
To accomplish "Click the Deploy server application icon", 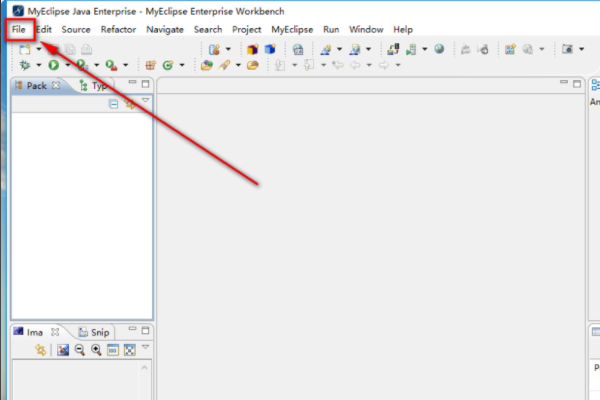I will coord(393,49).
